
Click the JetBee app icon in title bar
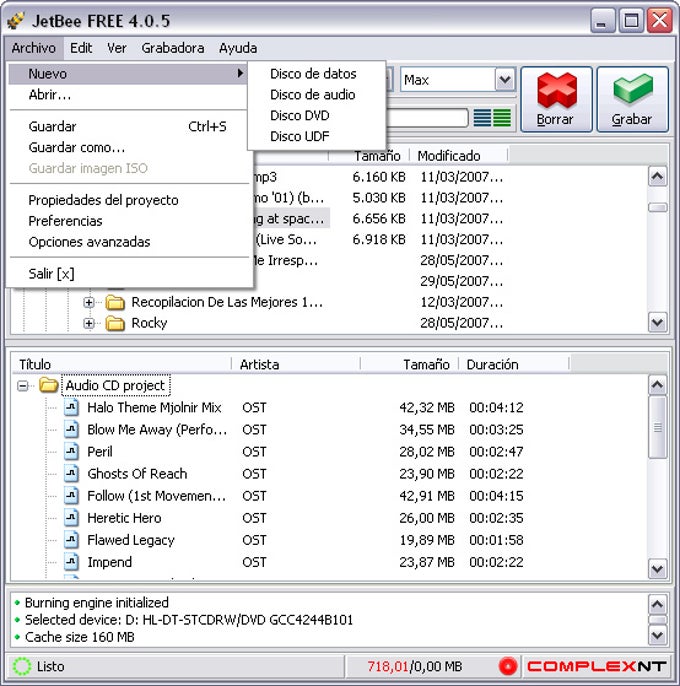[x=16, y=21]
